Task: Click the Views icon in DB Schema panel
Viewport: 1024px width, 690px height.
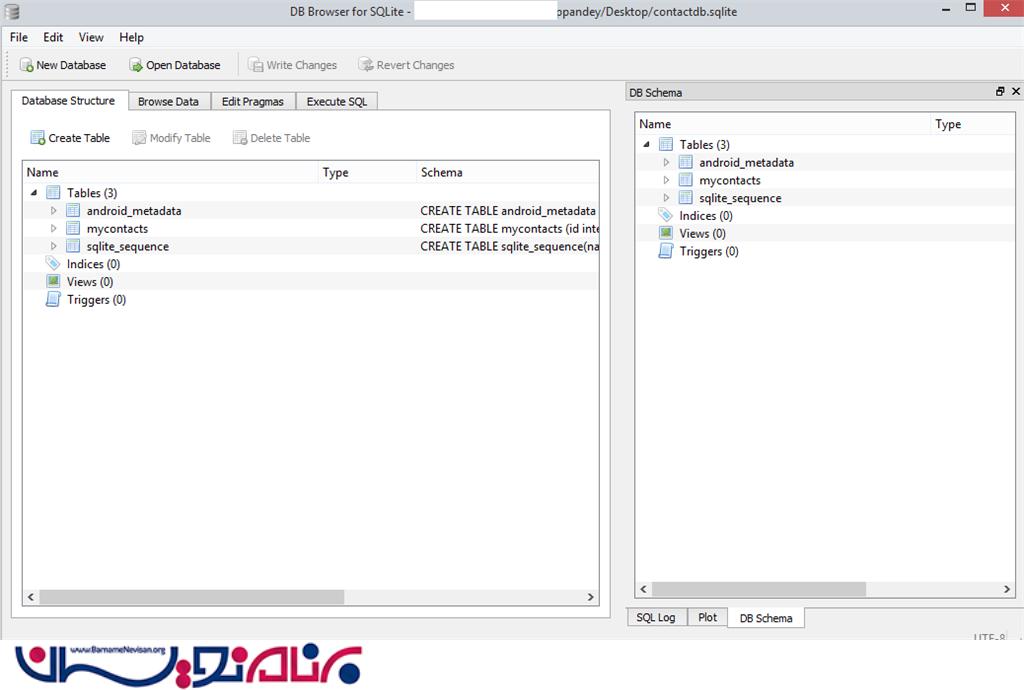Action: point(666,233)
